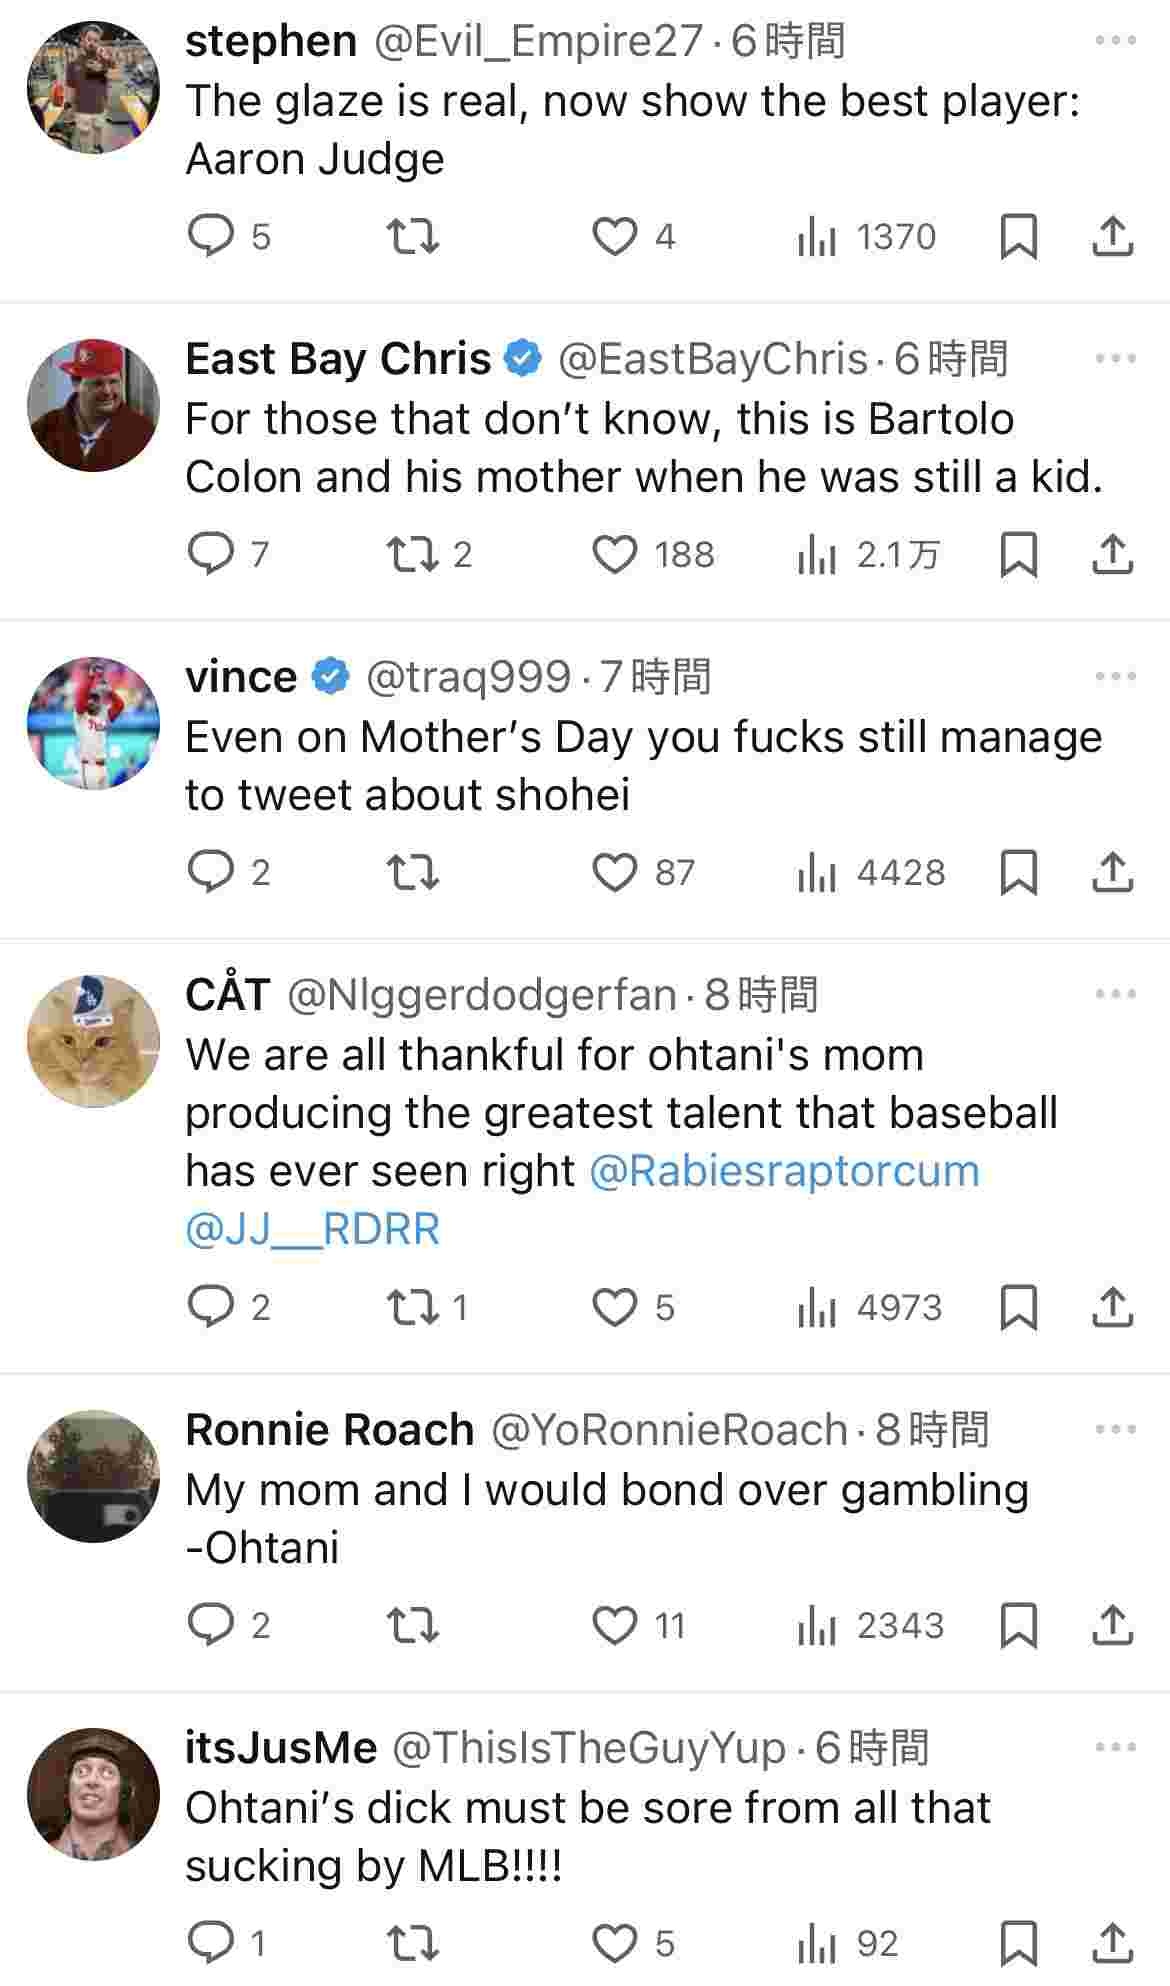Open East Bay Chris's profile picture

click(x=93, y=405)
